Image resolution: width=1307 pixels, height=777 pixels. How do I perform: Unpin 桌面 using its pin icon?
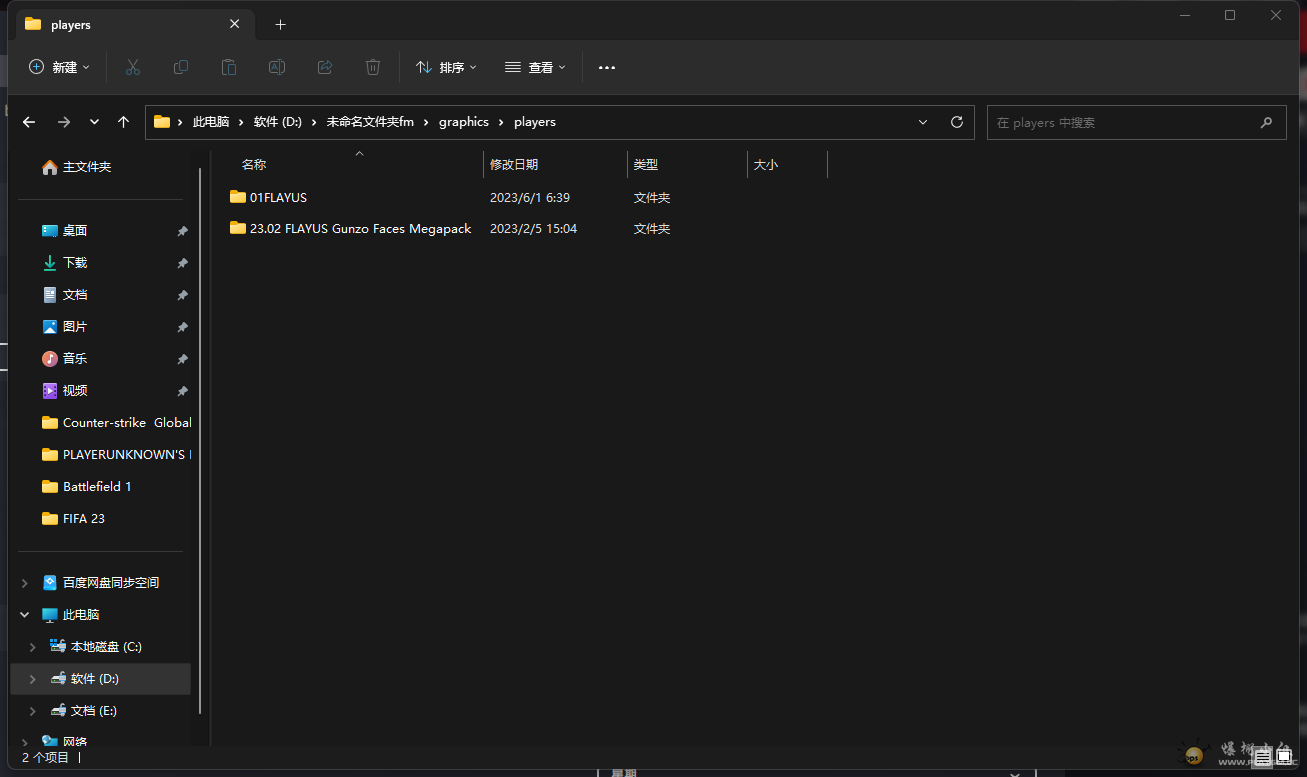pyautogui.click(x=182, y=231)
